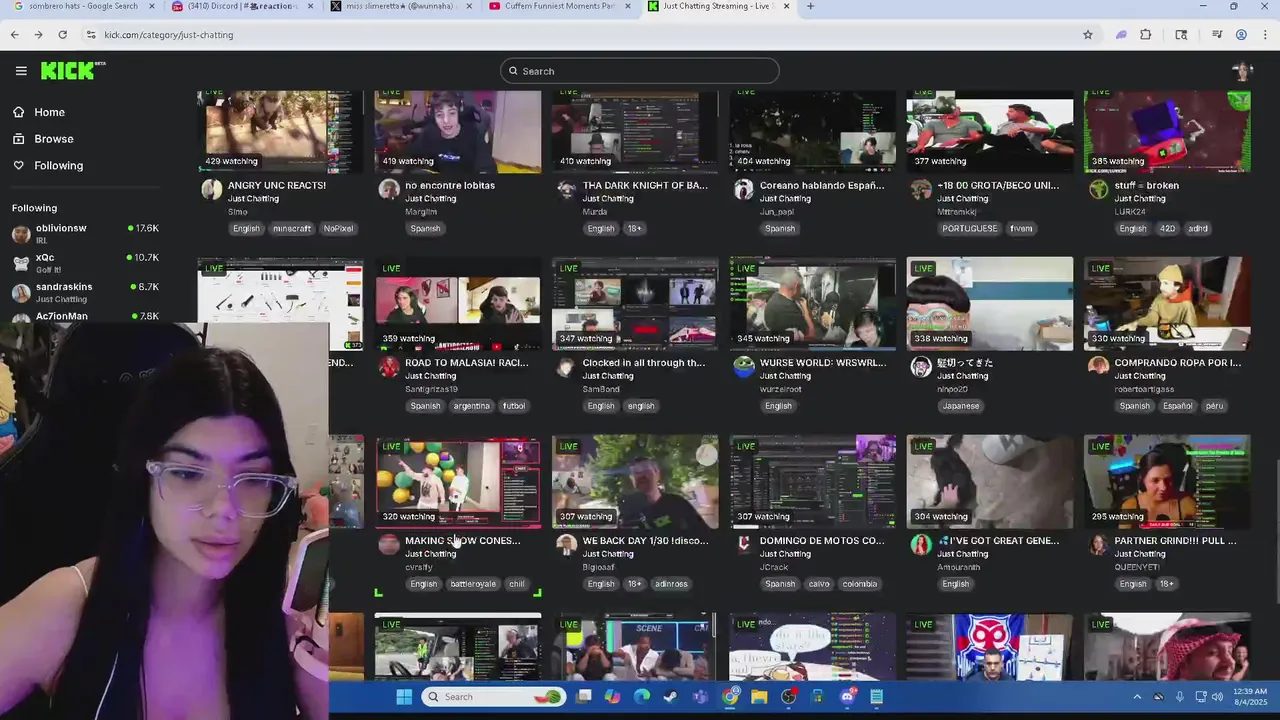Open sandraskins channel in Following list
The height and width of the screenshot is (720, 1280).
(x=85, y=292)
